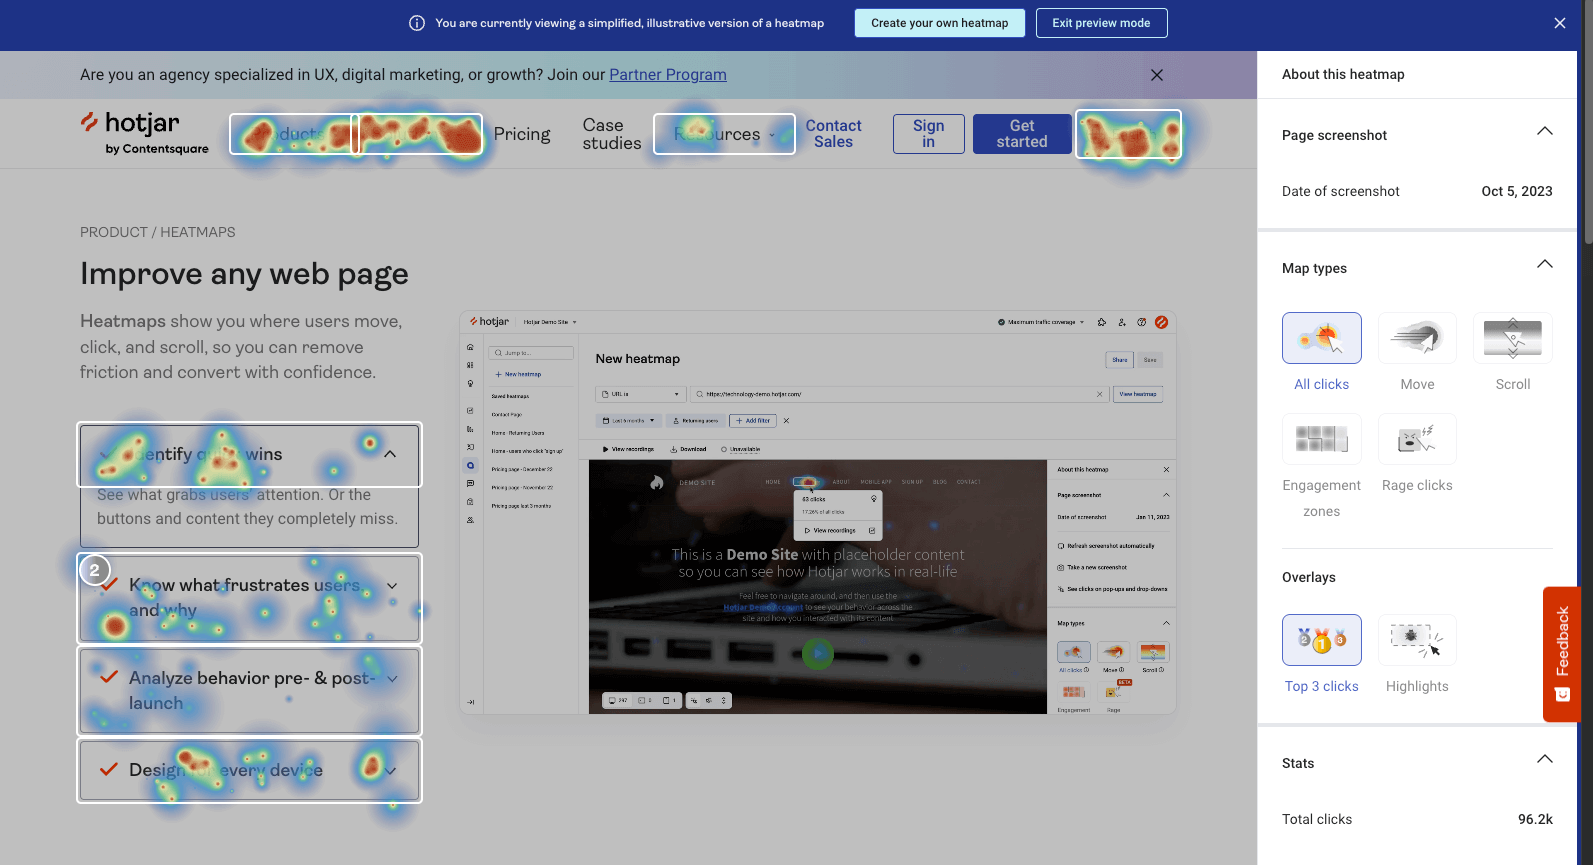
Task: Enable the Highlights overlay
Action: coord(1417,640)
